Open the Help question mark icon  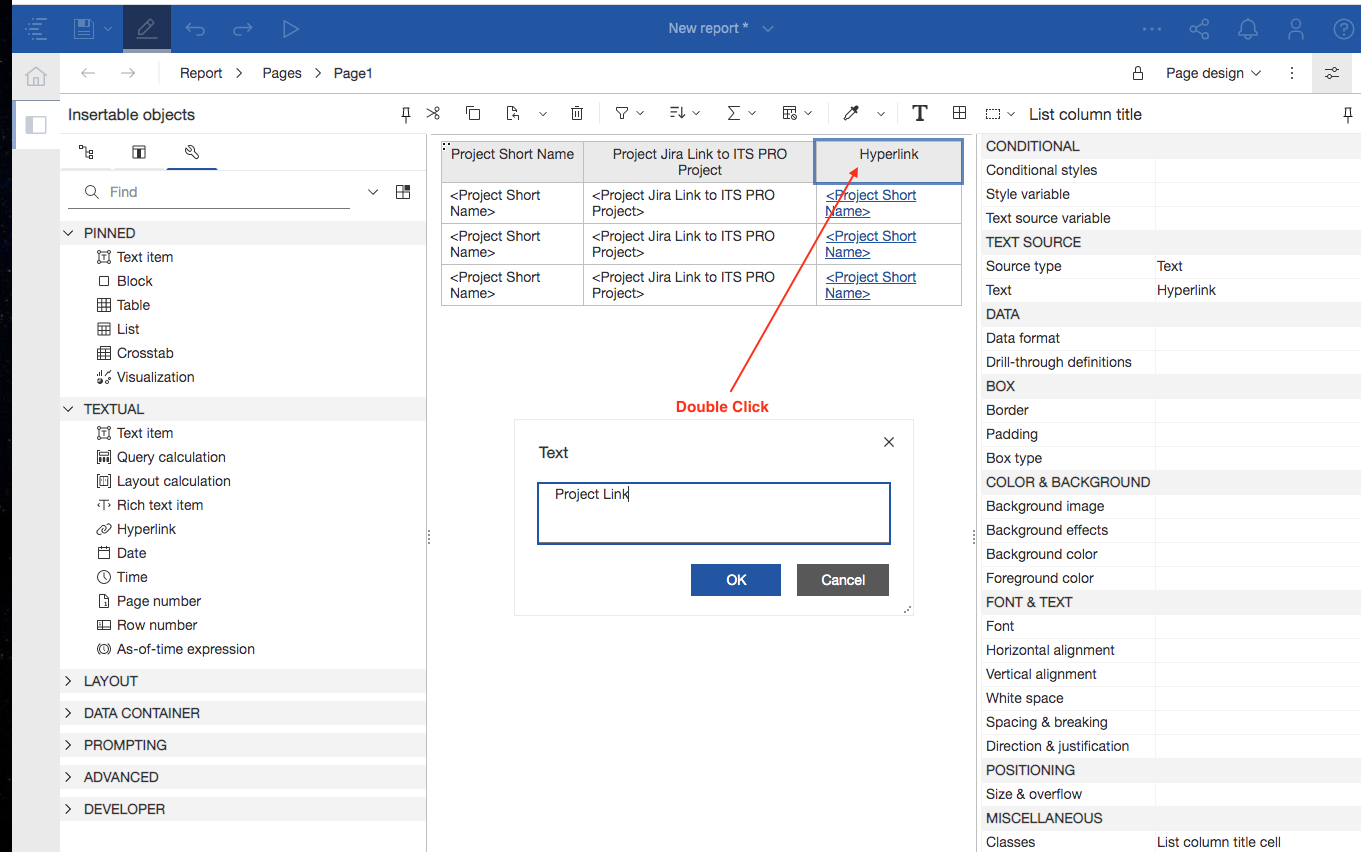[x=1343, y=29]
